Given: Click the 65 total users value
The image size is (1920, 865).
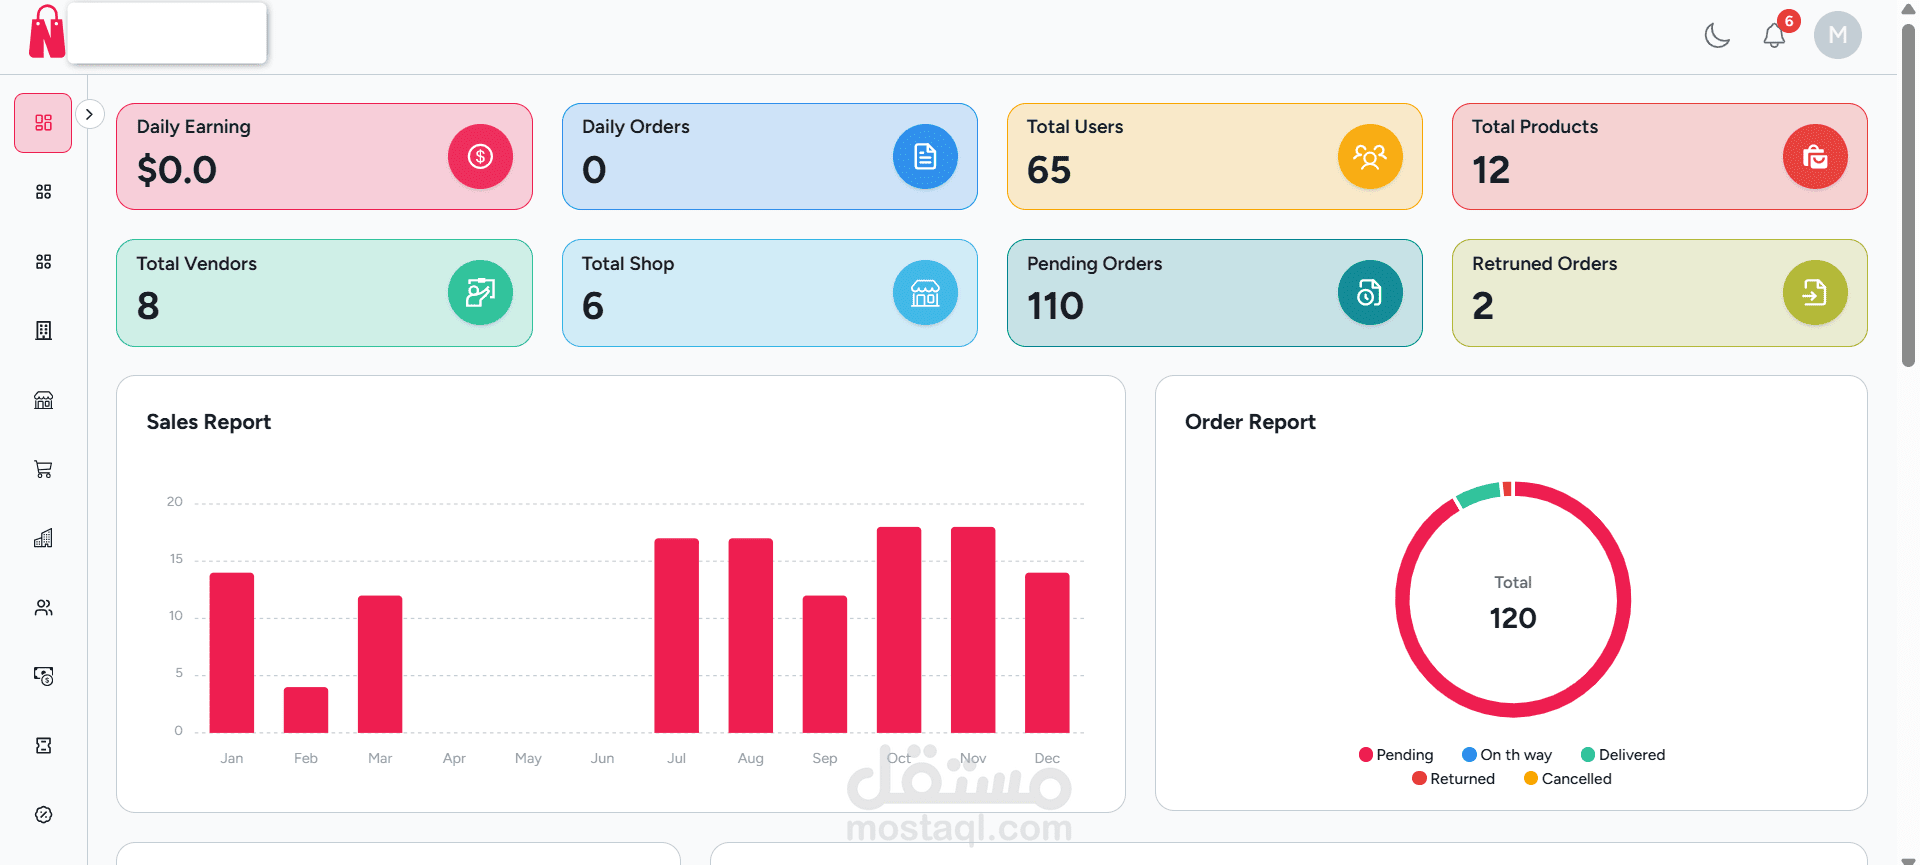Looking at the screenshot, I should click(x=1049, y=170).
